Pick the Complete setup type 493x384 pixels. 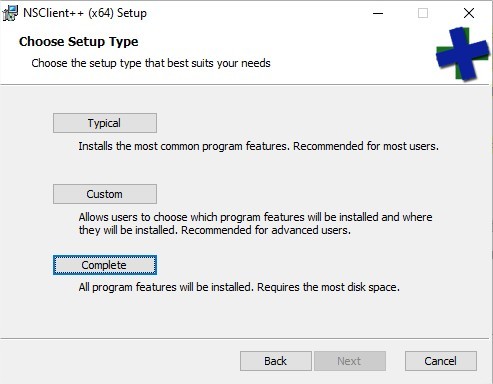click(x=105, y=265)
